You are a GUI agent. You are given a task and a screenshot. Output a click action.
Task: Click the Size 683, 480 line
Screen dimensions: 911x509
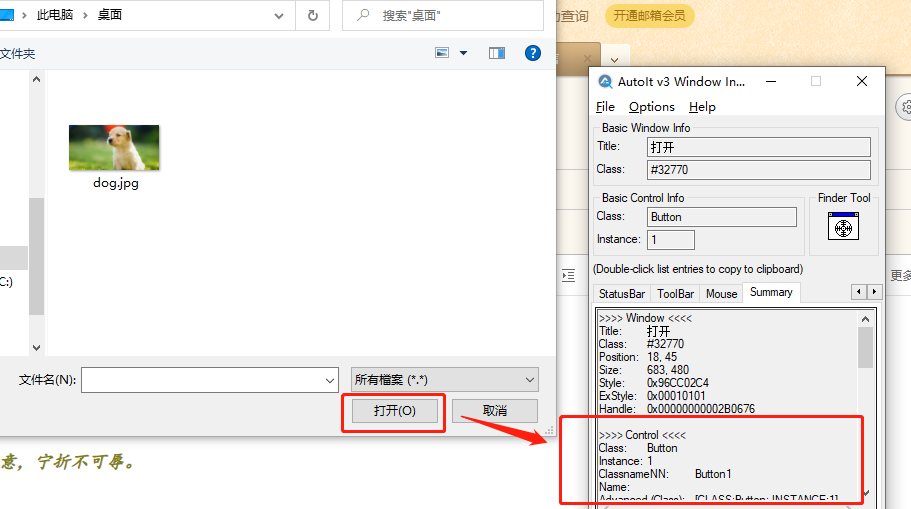[x=644, y=370]
